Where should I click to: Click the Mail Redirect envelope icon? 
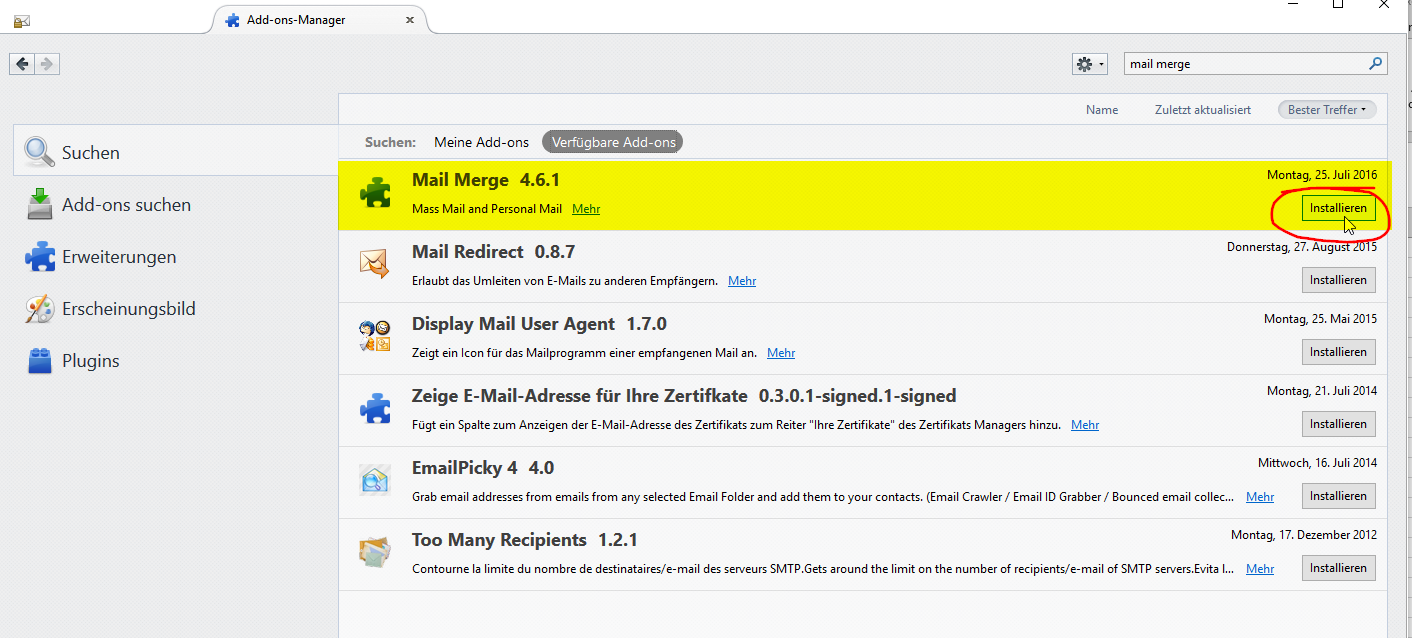374,264
